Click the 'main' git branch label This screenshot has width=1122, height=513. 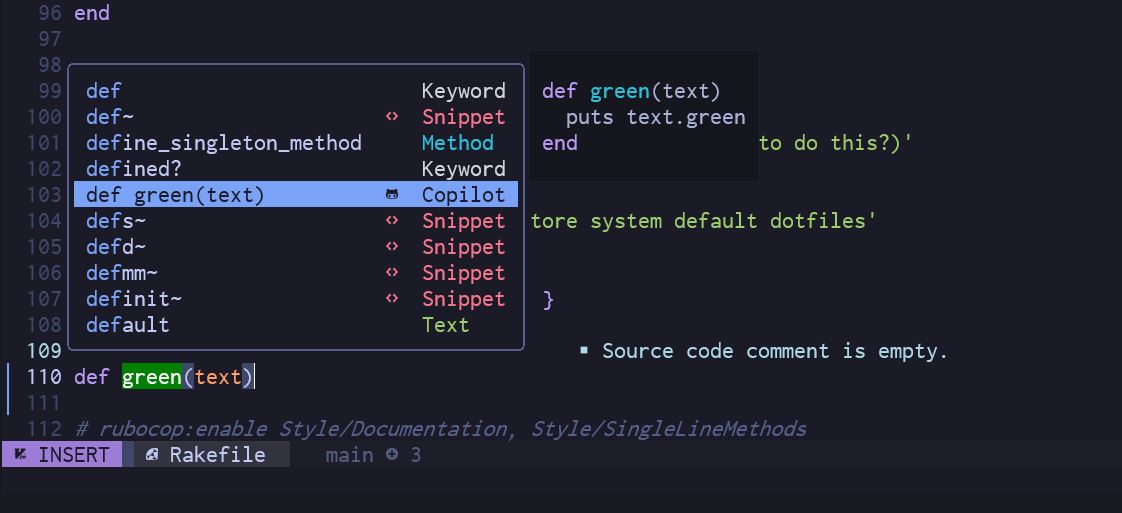click(x=349, y=455)
